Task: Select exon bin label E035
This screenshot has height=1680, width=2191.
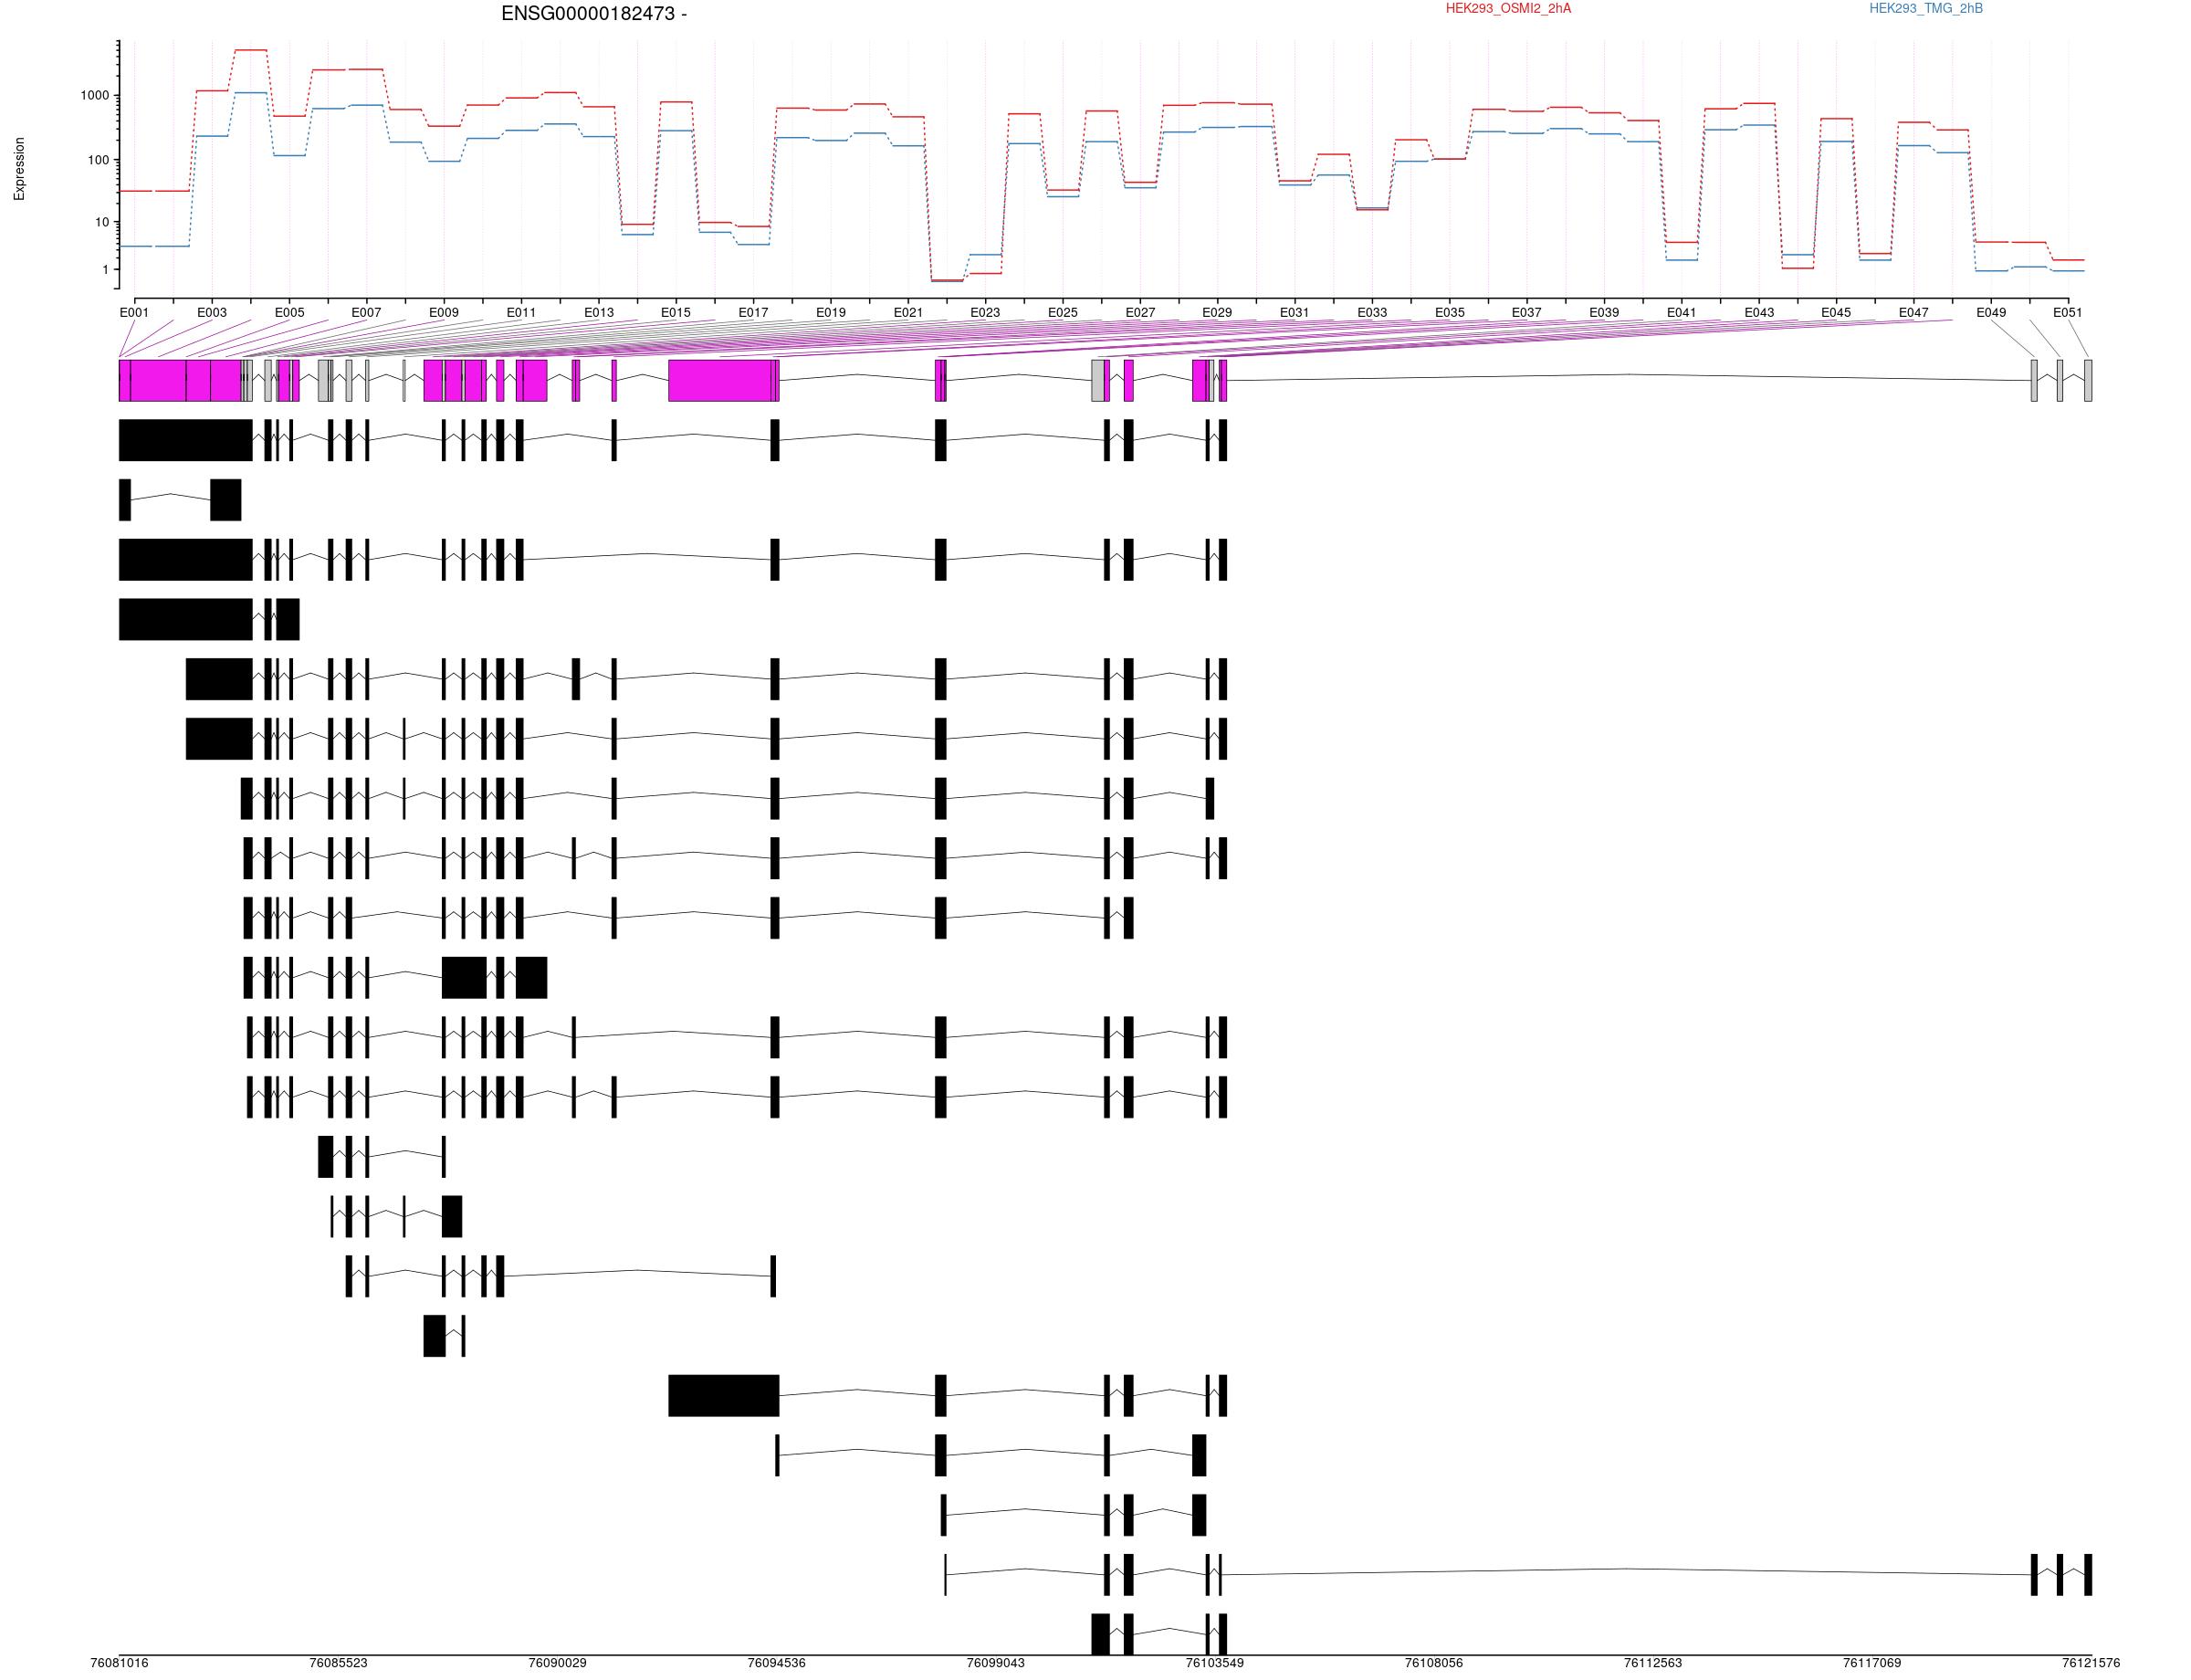Action: tap(1450, 312)
